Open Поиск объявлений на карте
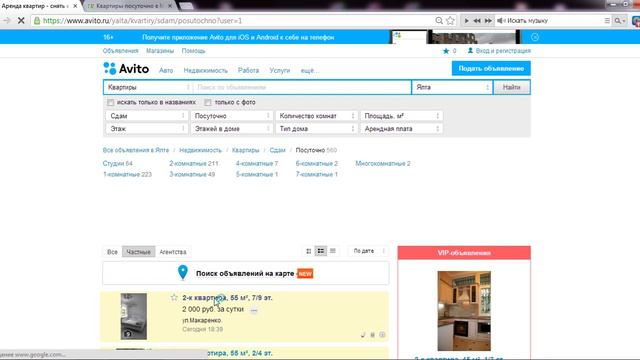 tap(245, 273)
